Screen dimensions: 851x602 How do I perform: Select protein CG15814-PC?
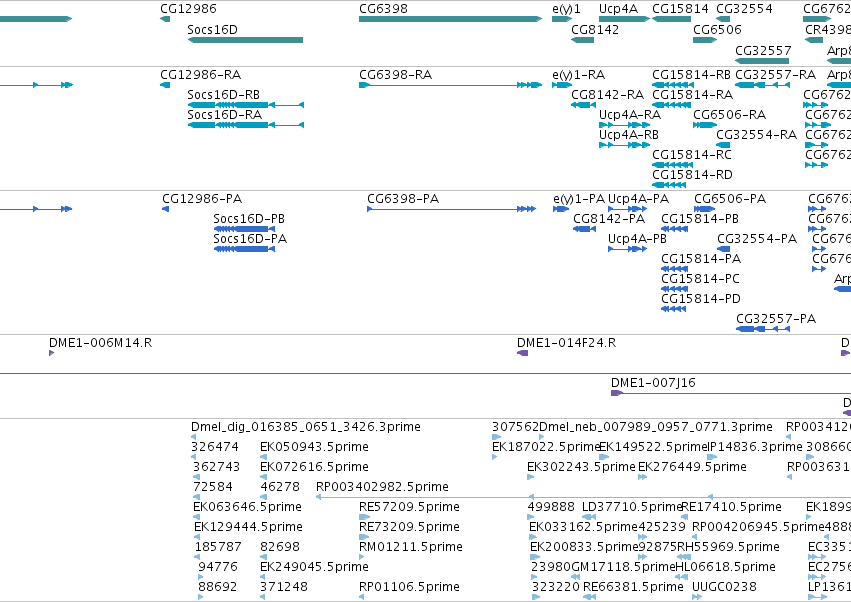[x=675, y=290]
